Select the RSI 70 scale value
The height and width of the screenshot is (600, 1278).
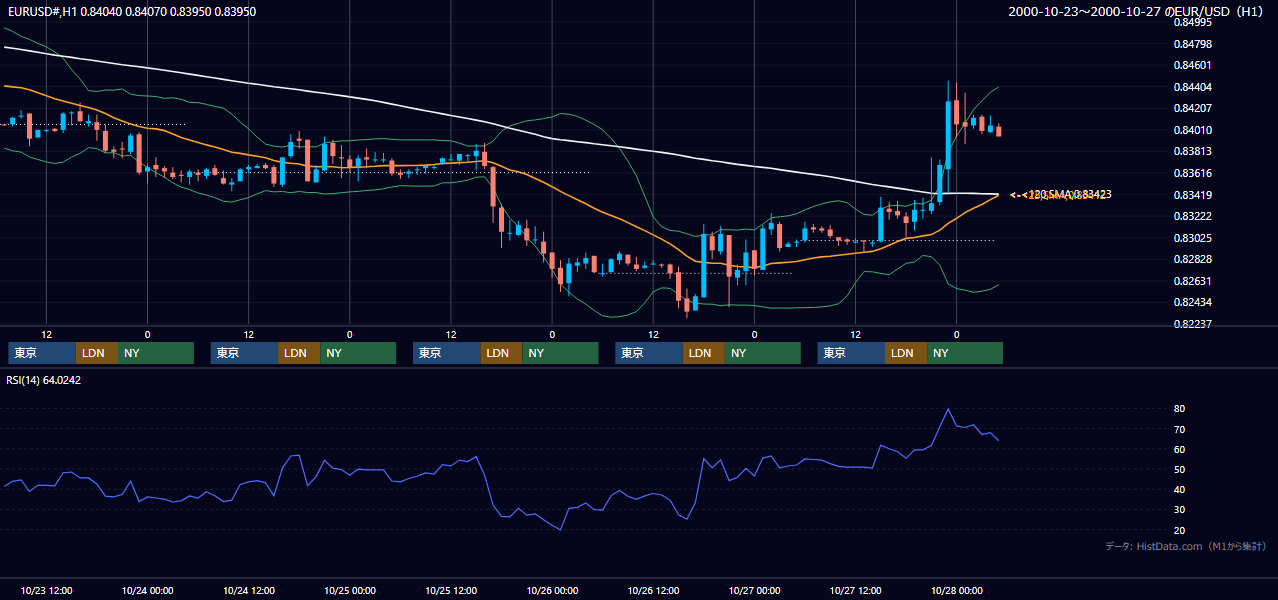(1180, 429)
